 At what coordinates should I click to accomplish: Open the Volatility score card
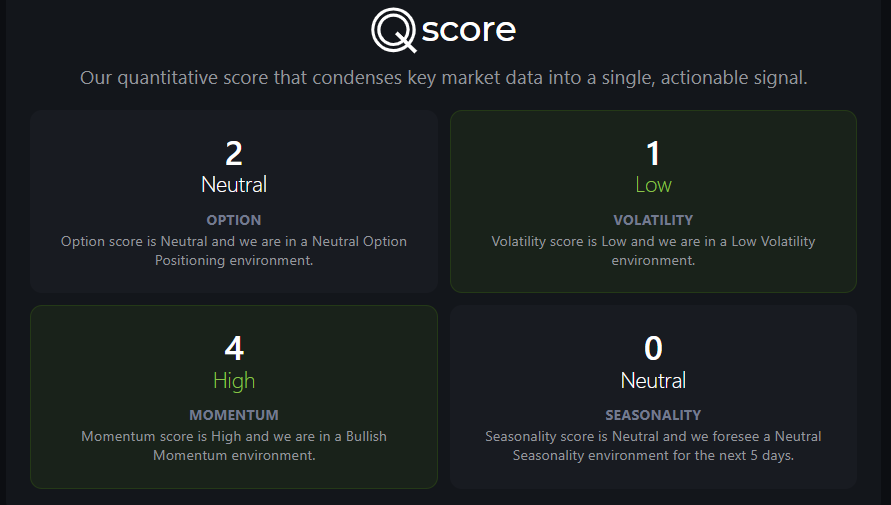(653, 201)
